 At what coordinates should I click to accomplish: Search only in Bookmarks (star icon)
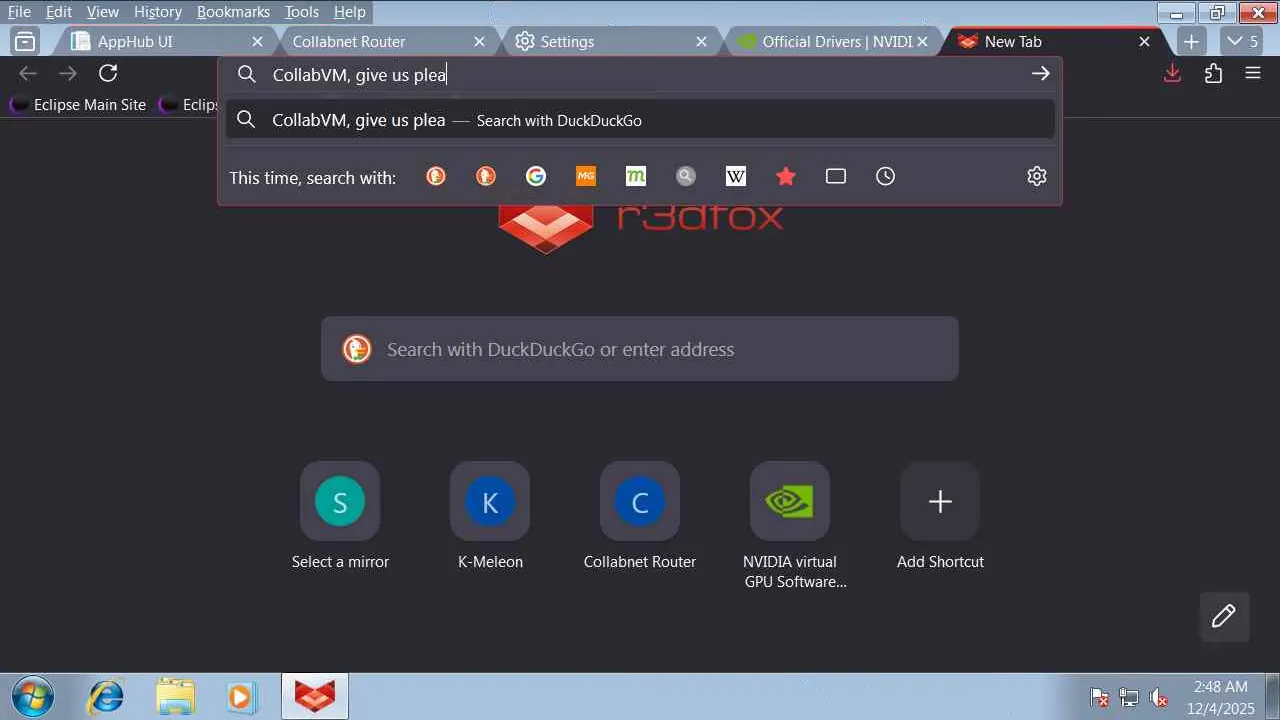pyautogui.click(x=786, y=176)
